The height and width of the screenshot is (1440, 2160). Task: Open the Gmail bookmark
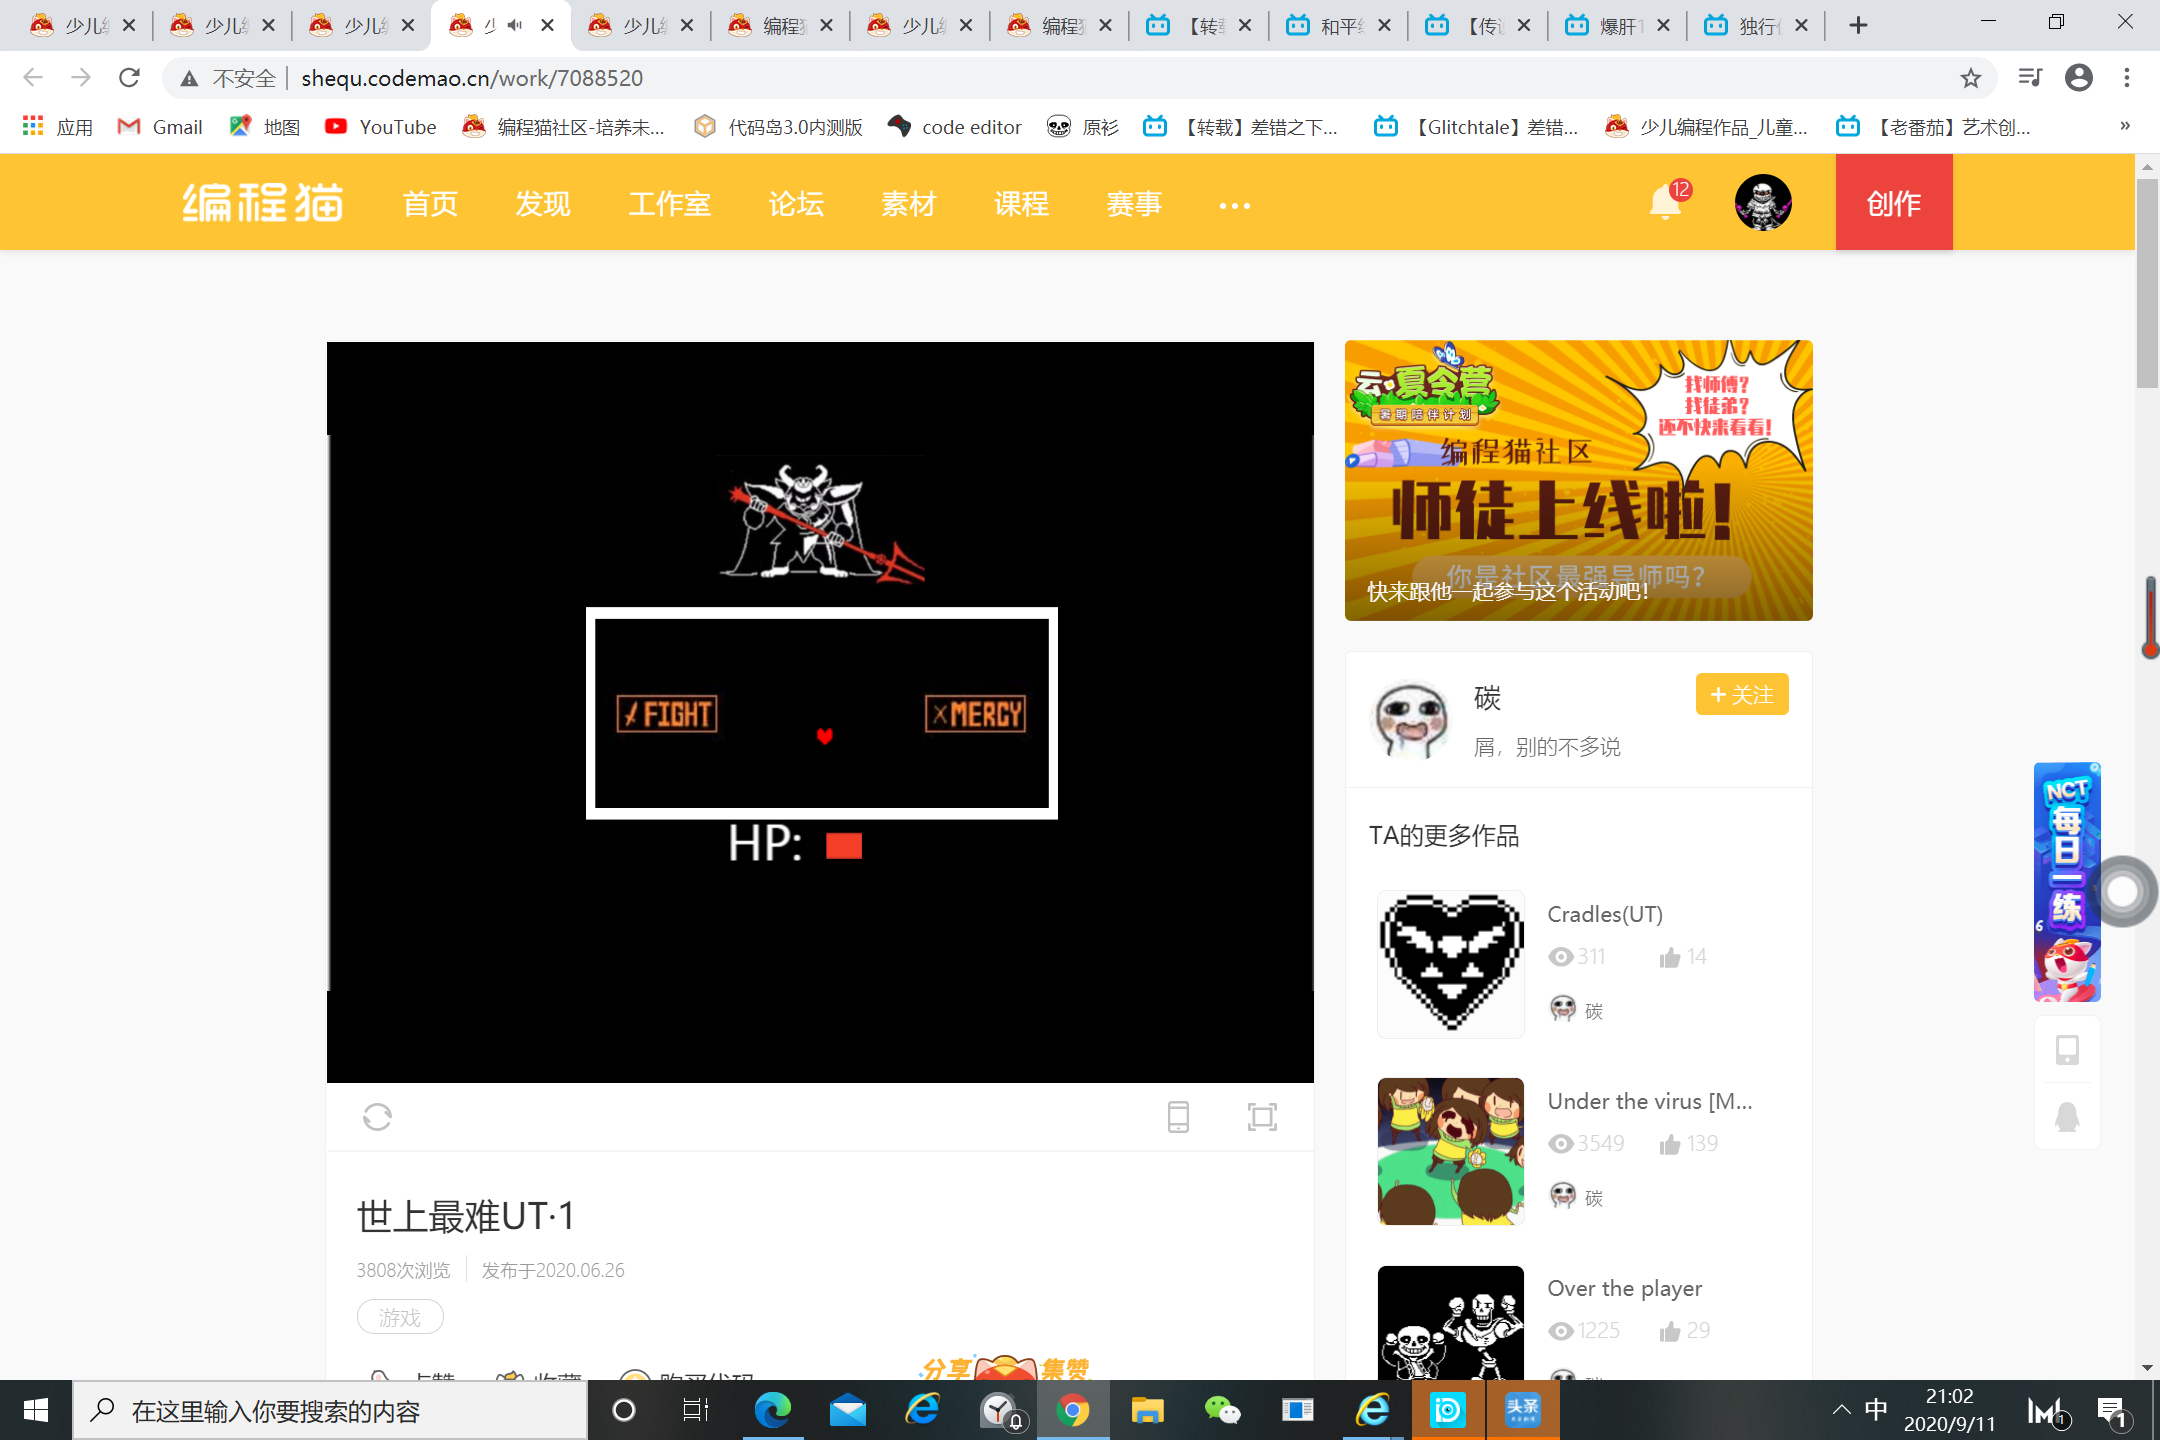(x=160, y=127)
